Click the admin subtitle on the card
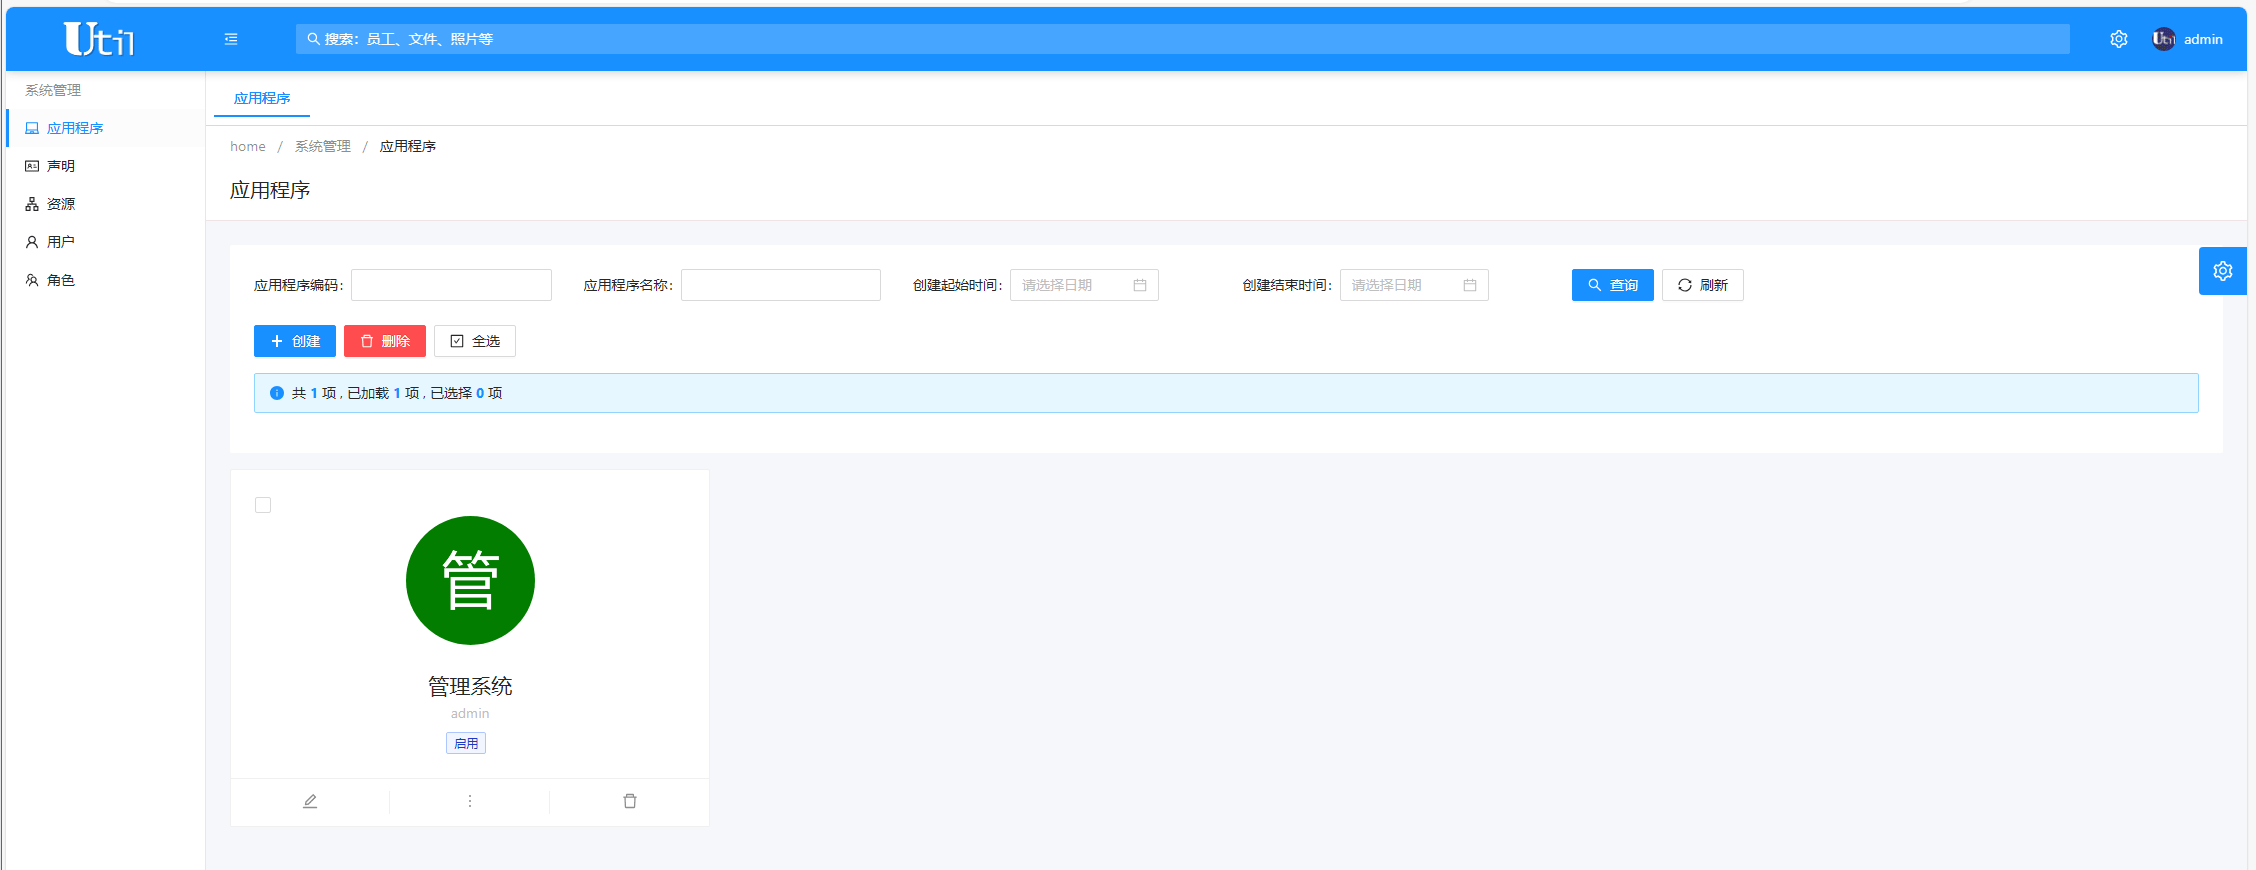This screenshot has width=2256, height=870. [x=470, y=713]
